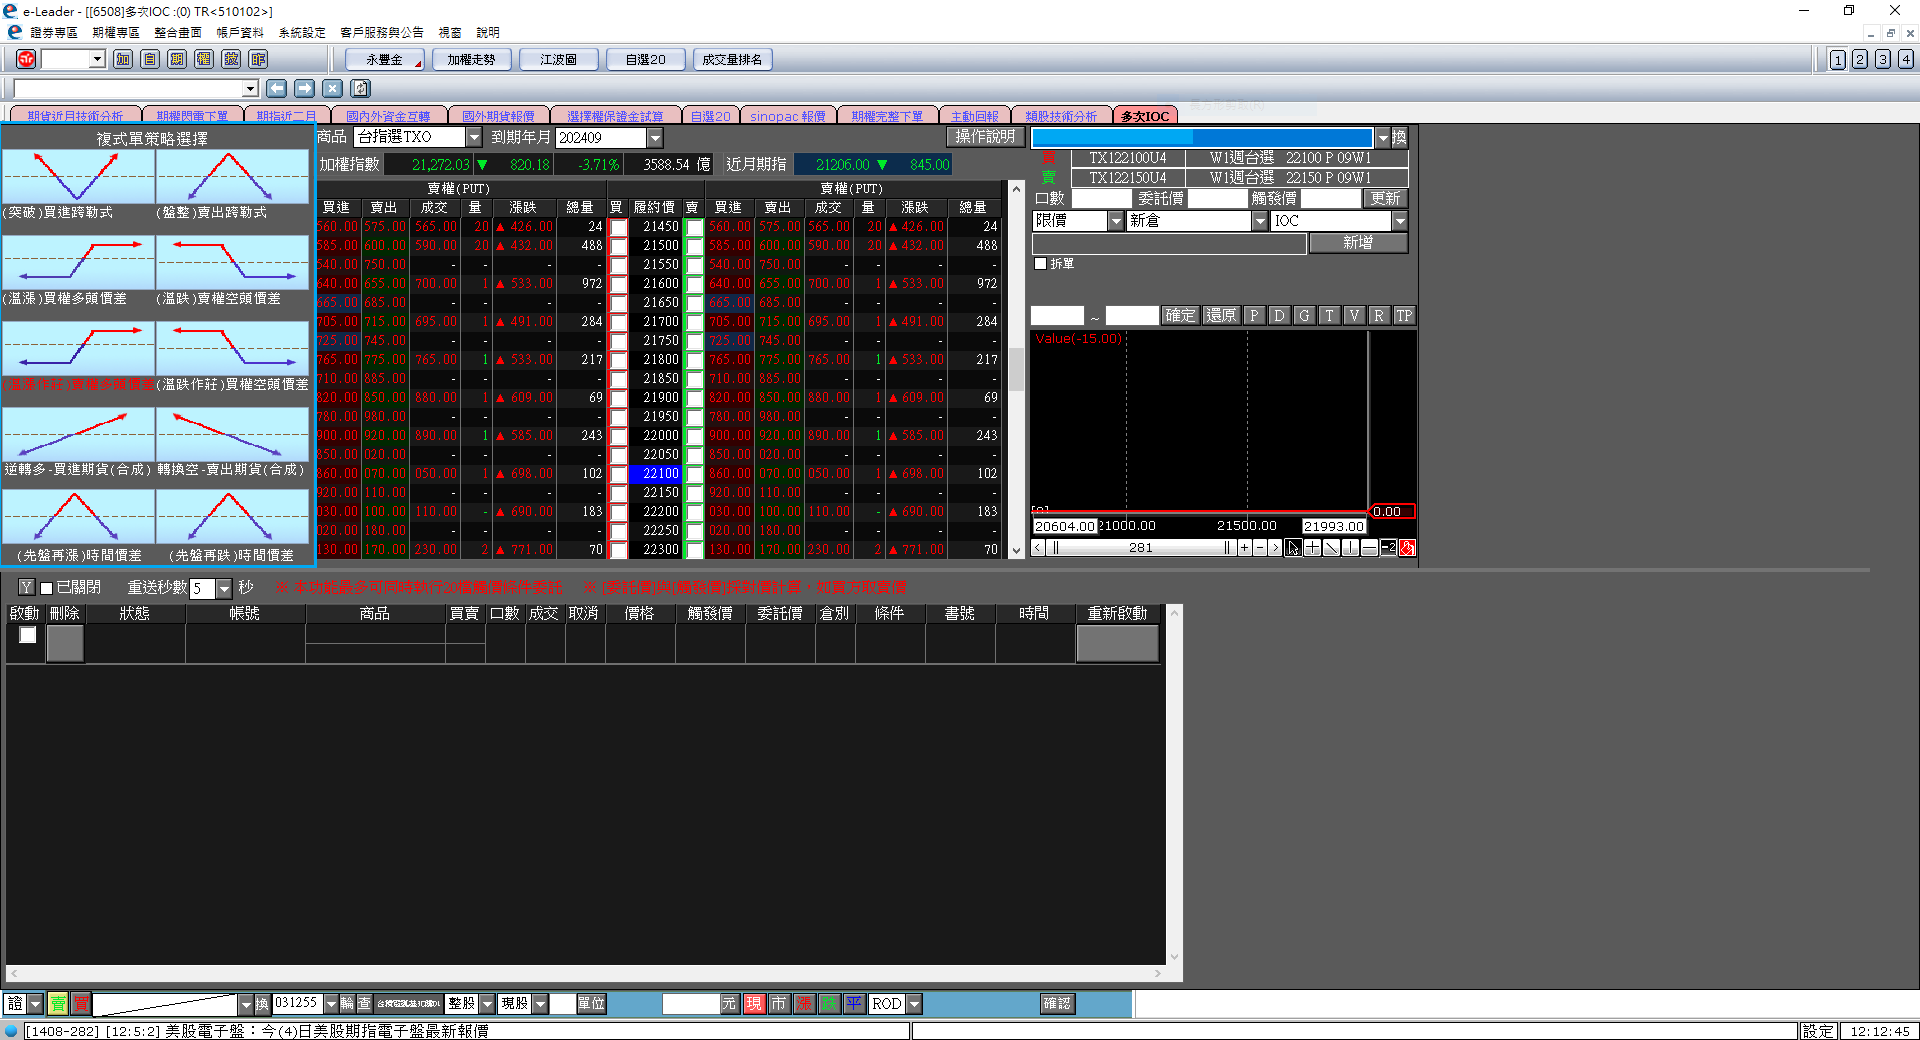The width and height of the screenshot is (1920, 1040).
Task: Click the 操作說明 button
Action: [984, 137]
